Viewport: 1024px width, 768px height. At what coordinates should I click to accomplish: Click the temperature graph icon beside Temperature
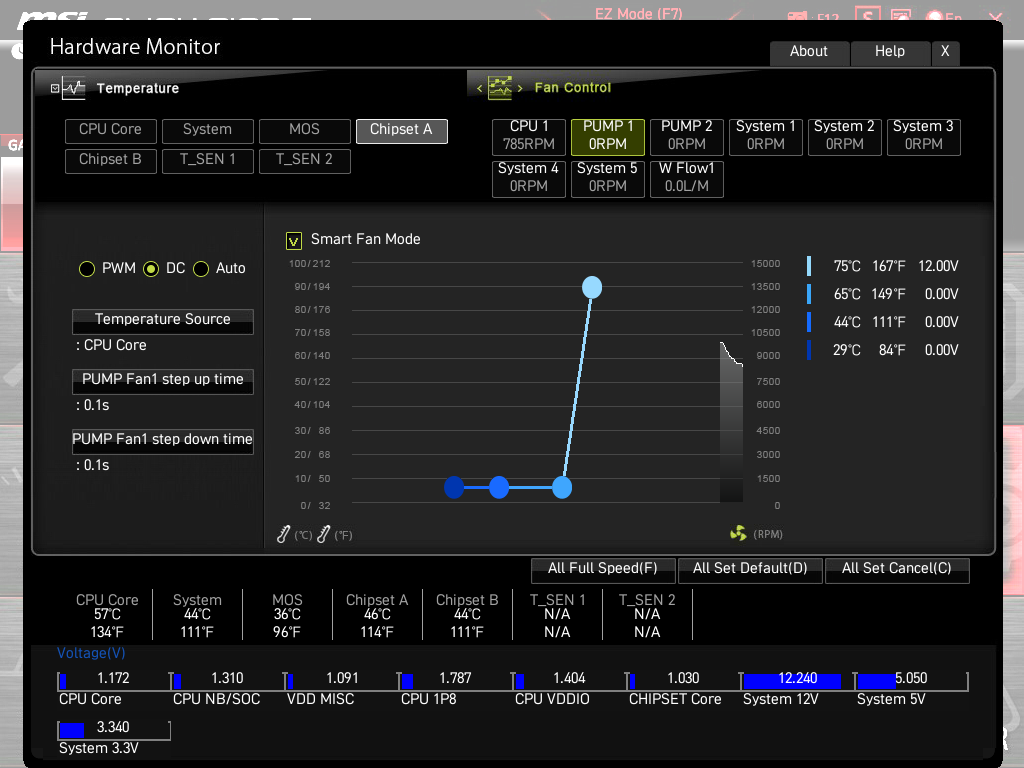coord(74,88)
